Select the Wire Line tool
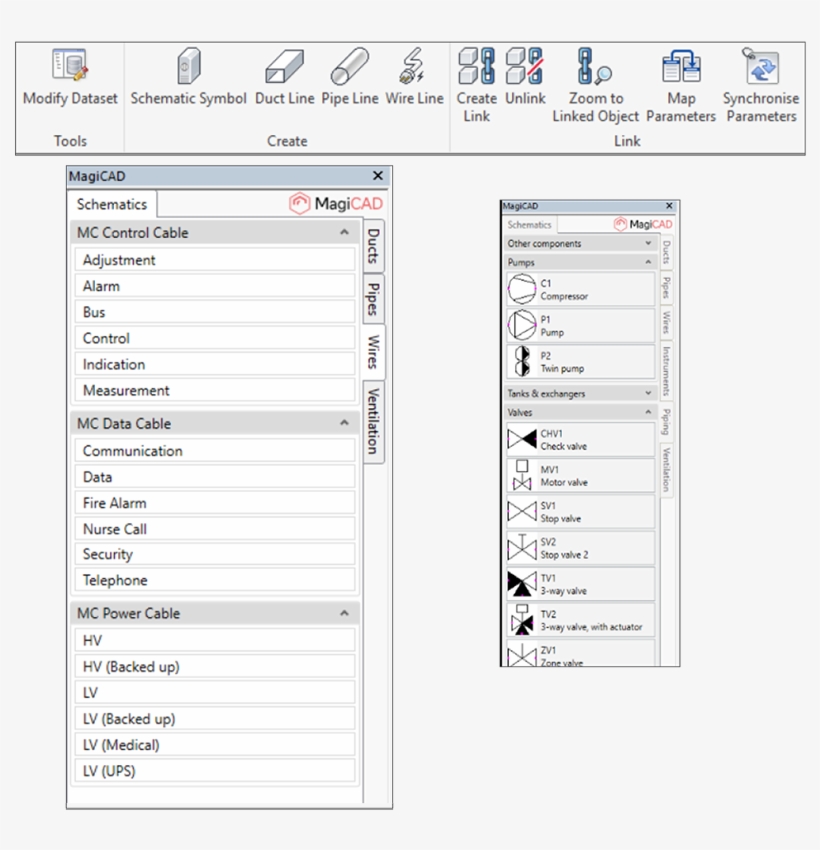This screenshot has width=820, height=850. (x=413, y=80)
